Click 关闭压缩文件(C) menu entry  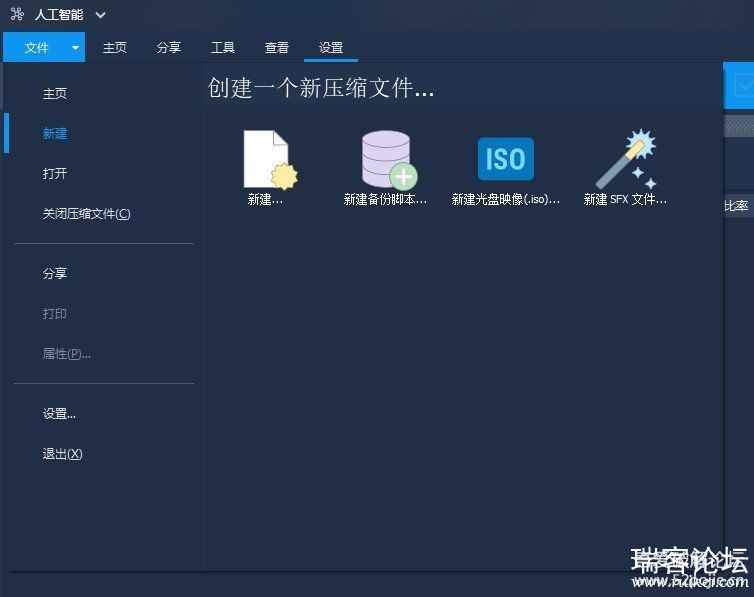coord(86,214)
